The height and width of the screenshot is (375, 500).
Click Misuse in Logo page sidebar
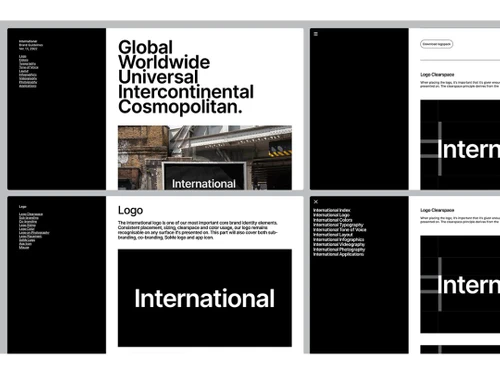click(x=24, y=247)
